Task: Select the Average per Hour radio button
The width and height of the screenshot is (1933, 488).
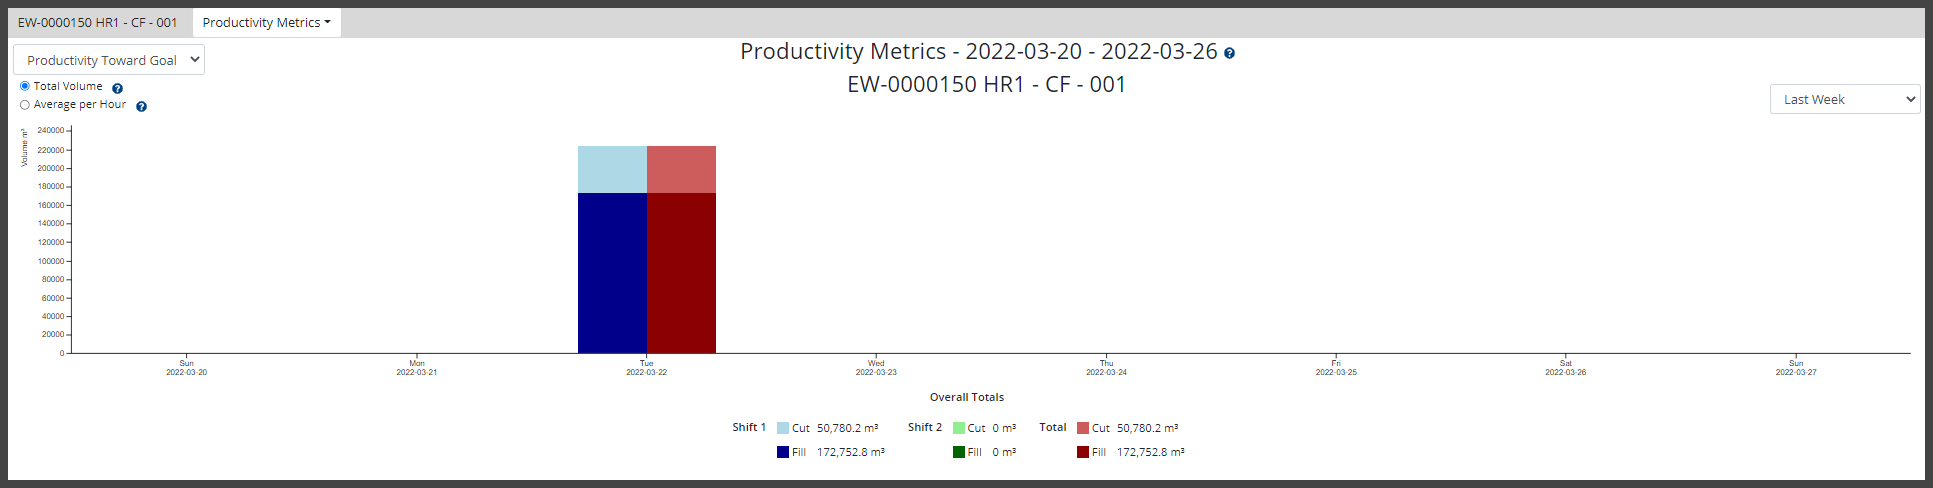Action: [x=25, y=105]
